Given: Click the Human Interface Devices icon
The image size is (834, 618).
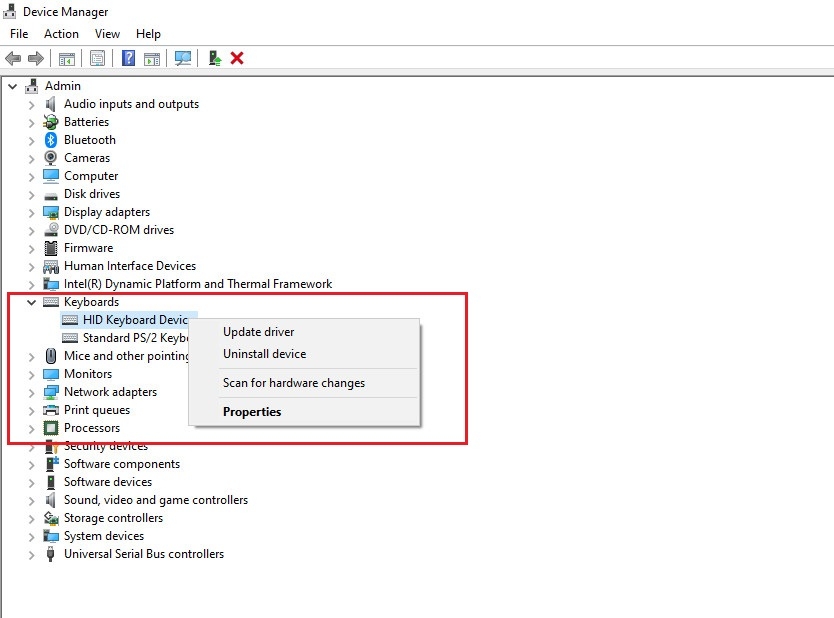Looking at the screenshot, I should coord(51,266).
